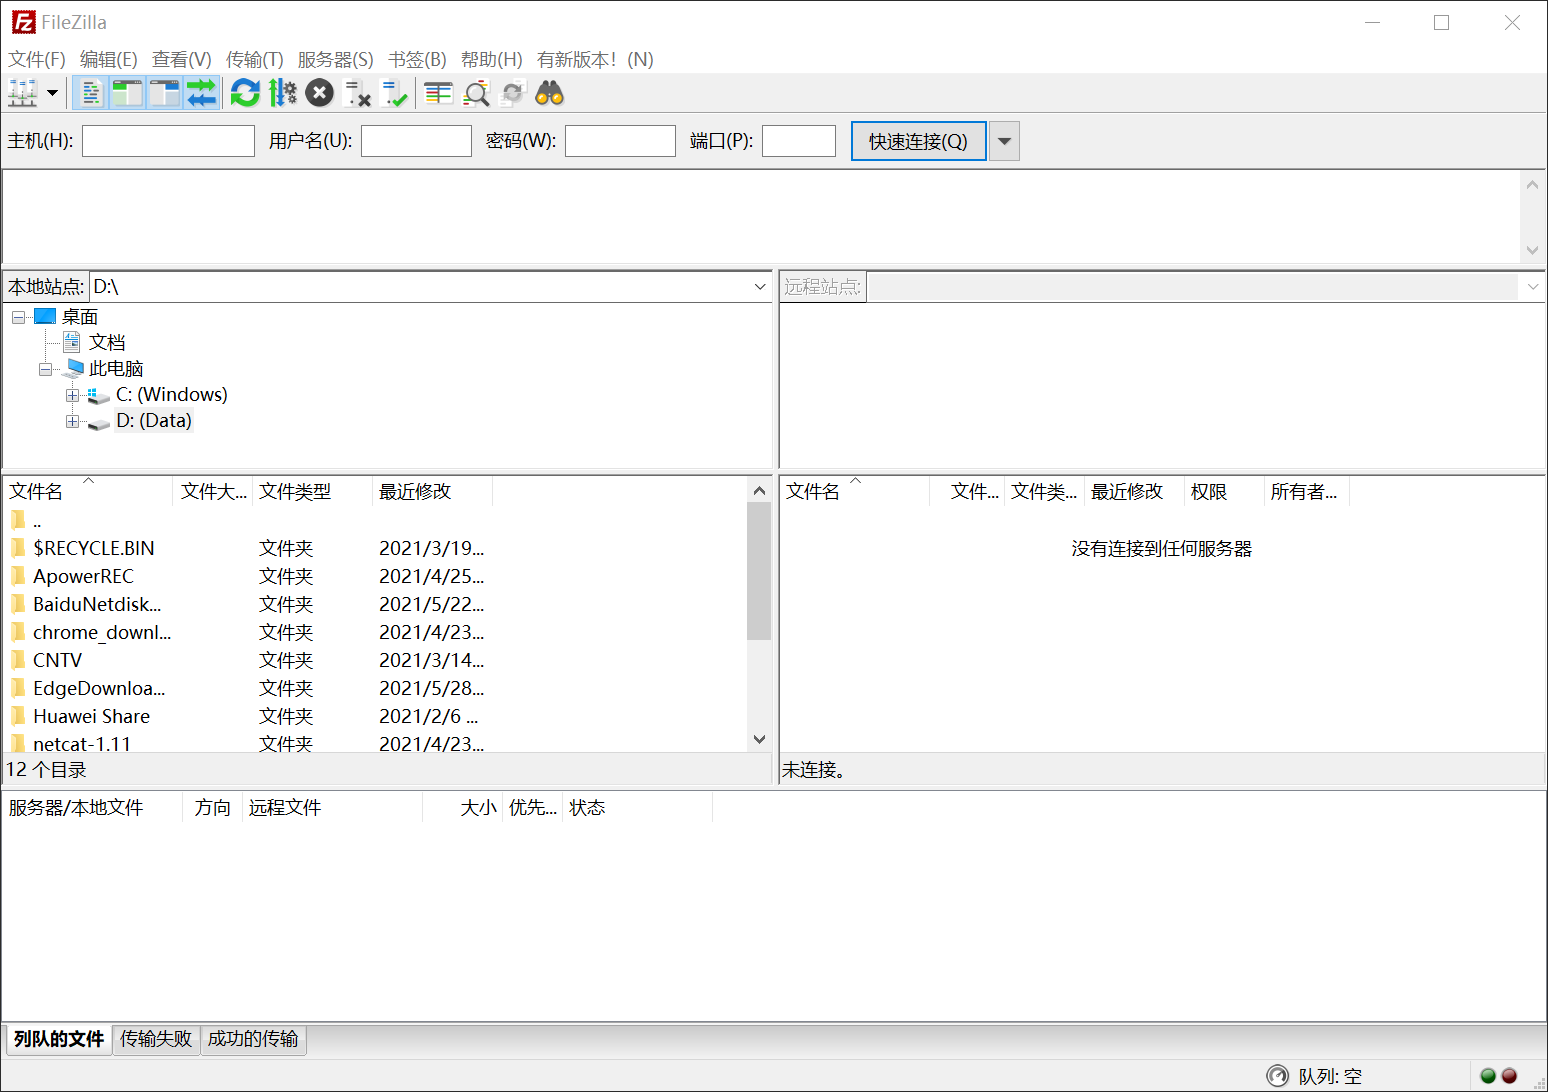Focus the 端口(P) port field

point(799,141)
